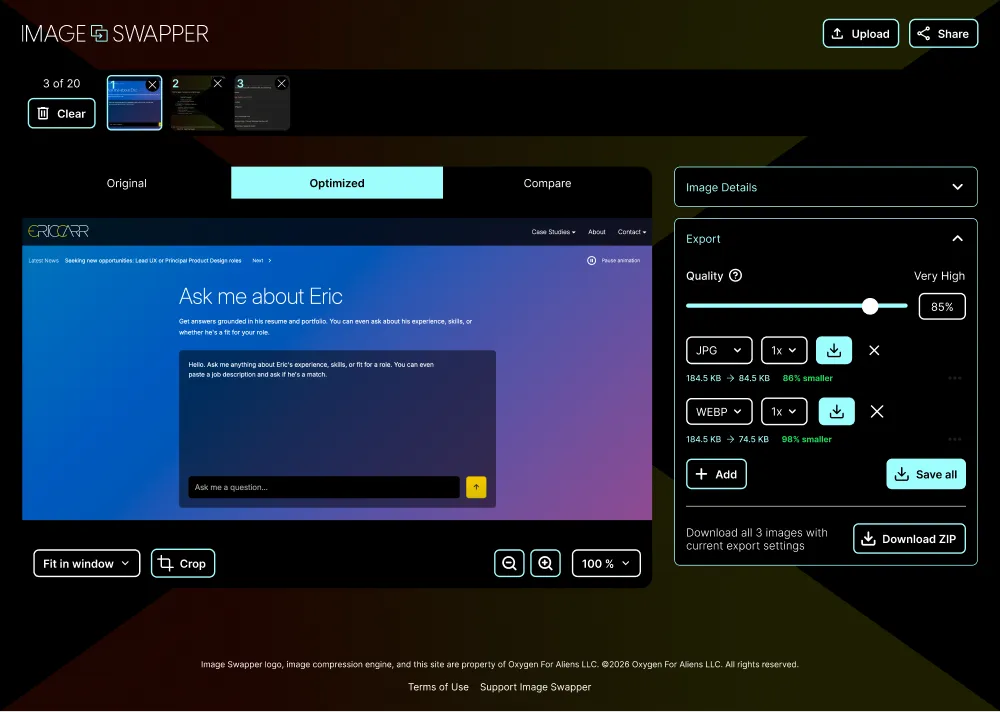Remove thumbnail 1 with its X
The image size is (1000, 712).
[x=152, y=84]
